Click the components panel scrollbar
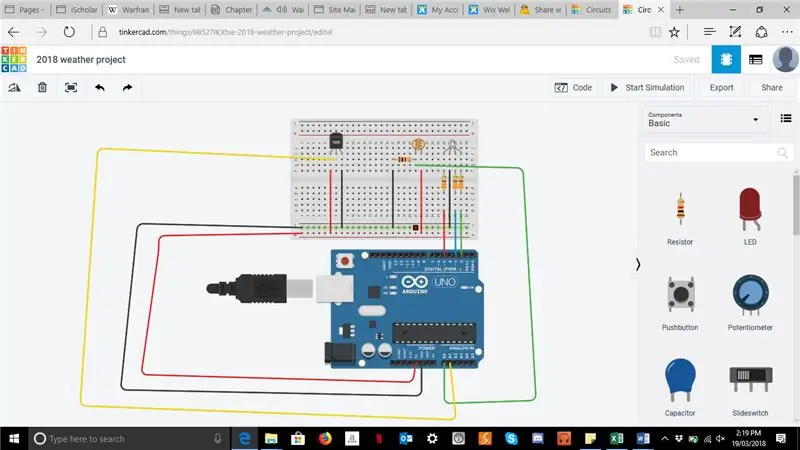Image resolution: width=800 pixels, height=450 pixels. coord(796,204)
